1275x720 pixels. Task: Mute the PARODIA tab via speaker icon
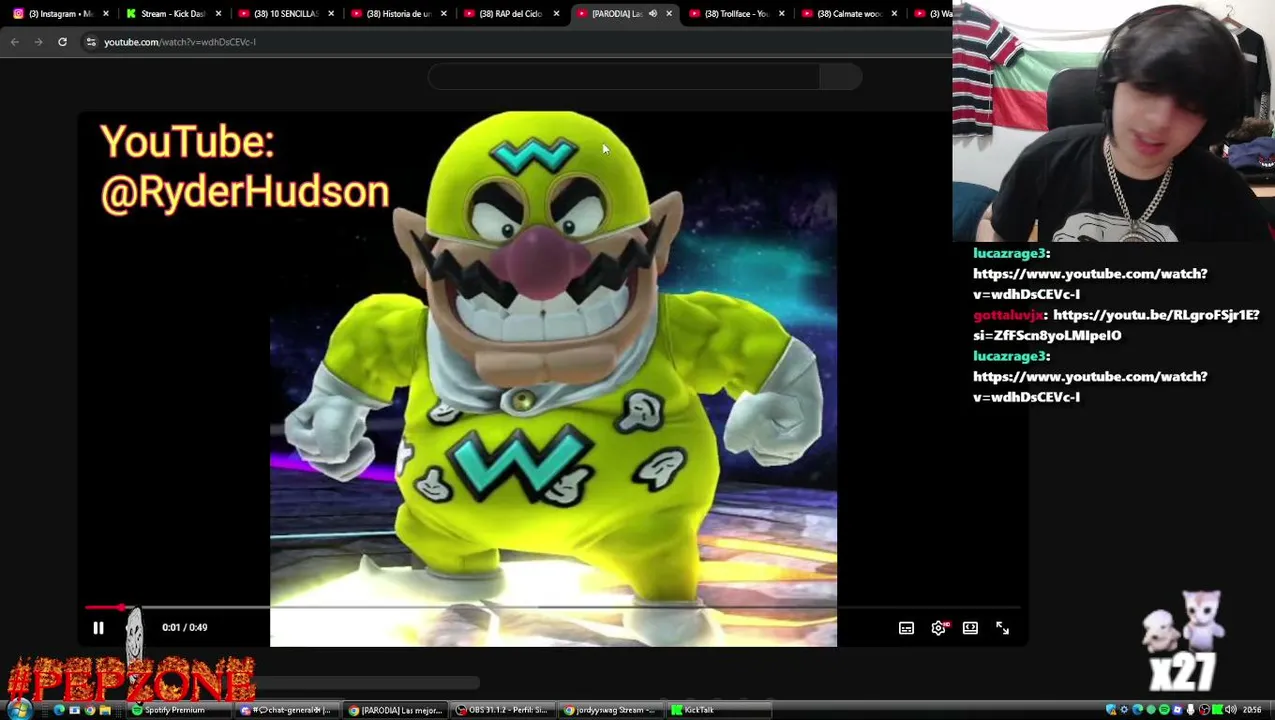tap(653, 13)
